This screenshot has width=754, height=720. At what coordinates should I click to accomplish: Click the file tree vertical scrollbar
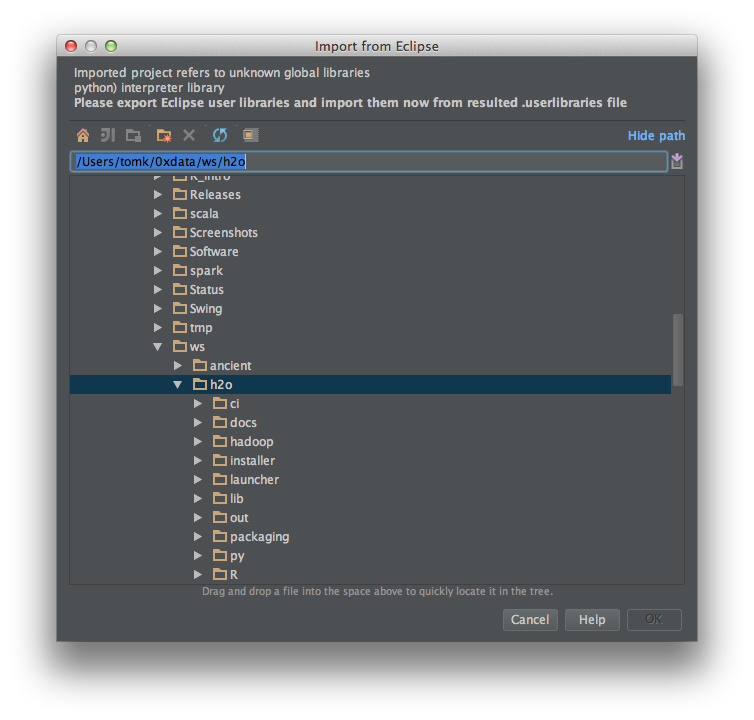pyautogui.click(x=678, y=350)
